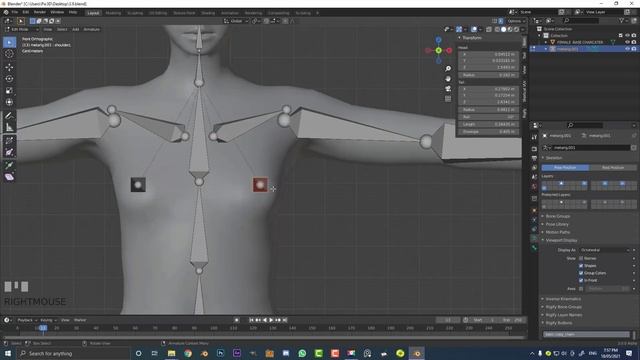Click the Roll value field
The image size is (640, 360).
(x=488, y=117)
